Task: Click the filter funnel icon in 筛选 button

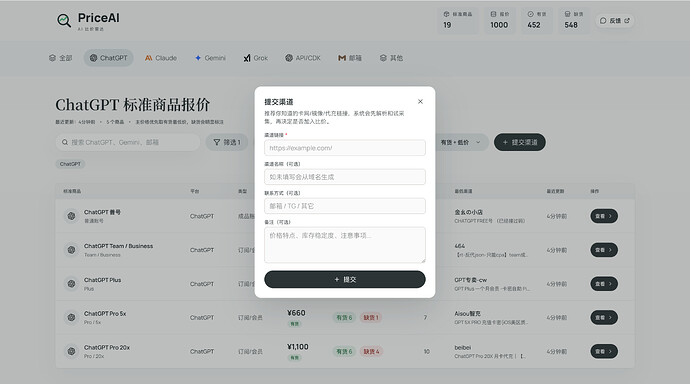Action: click(x=217, y=142)
